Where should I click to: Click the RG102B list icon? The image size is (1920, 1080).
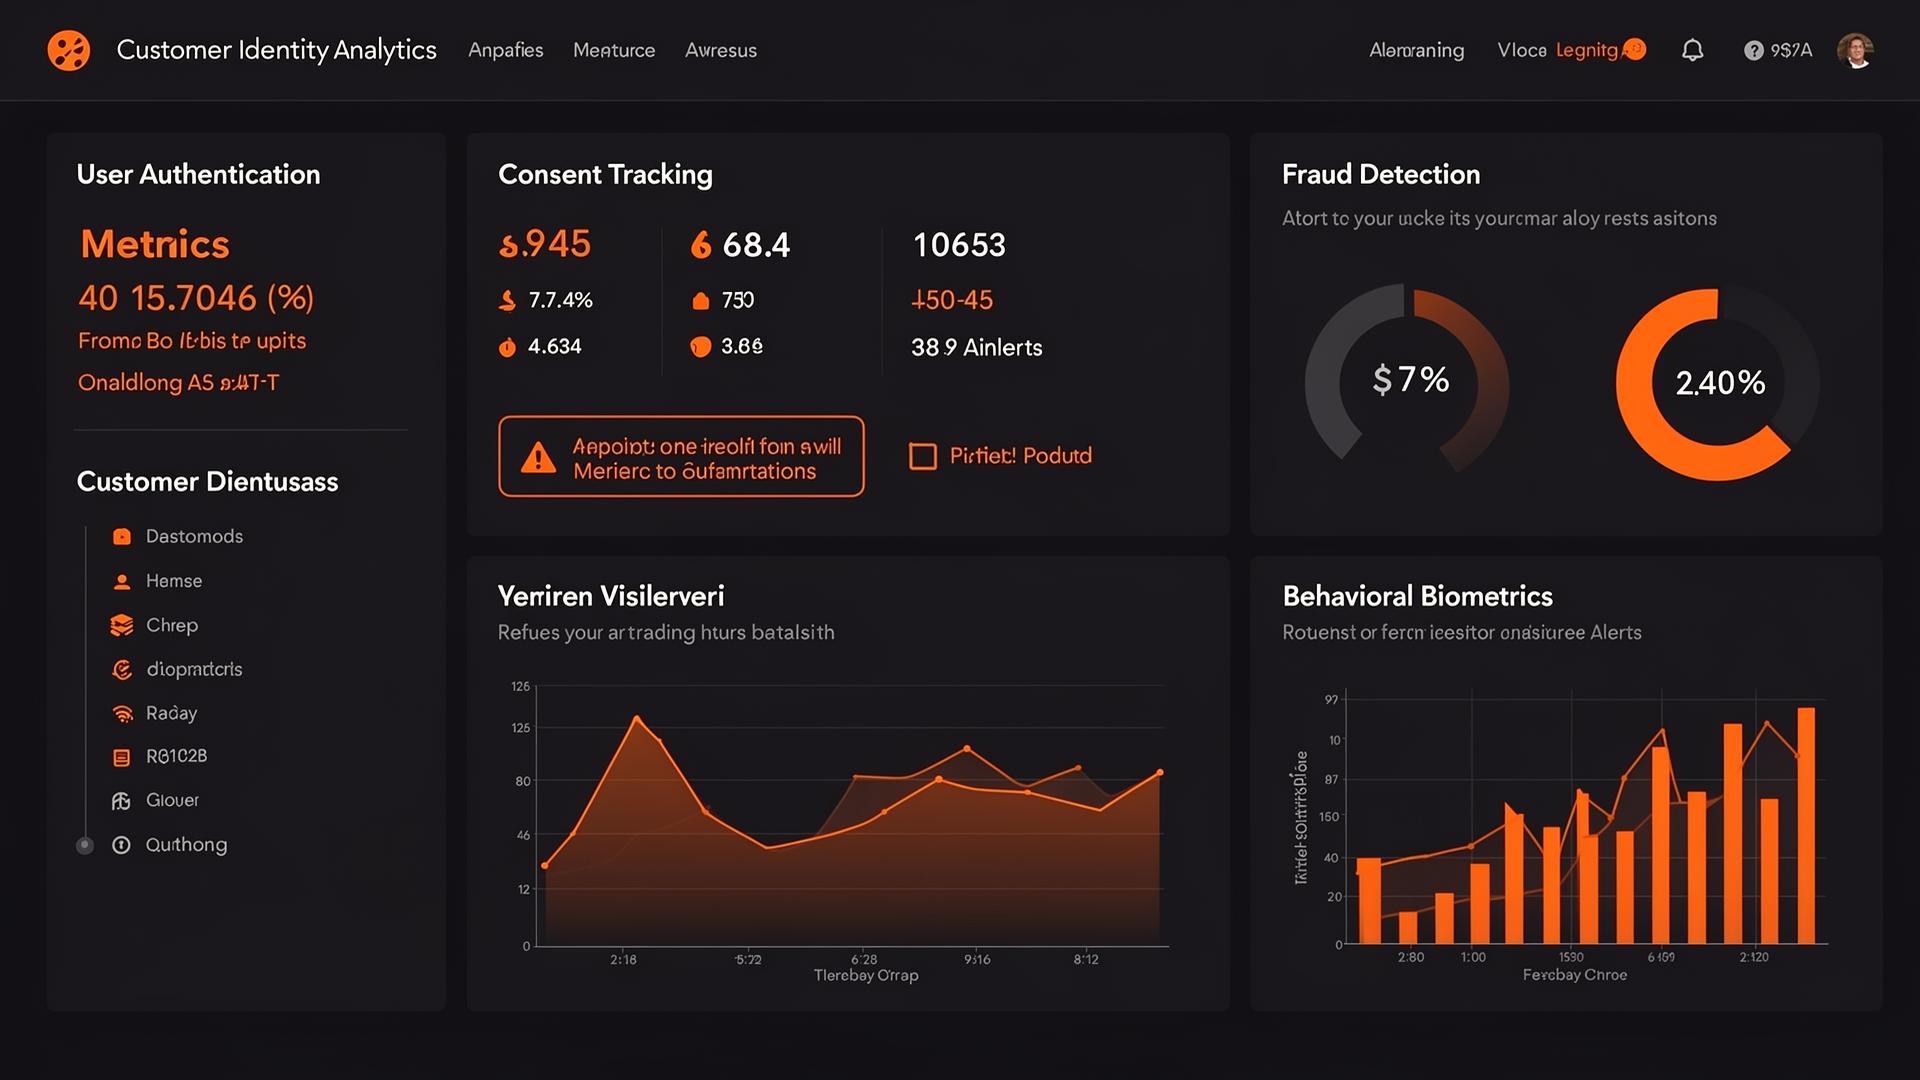122,757
